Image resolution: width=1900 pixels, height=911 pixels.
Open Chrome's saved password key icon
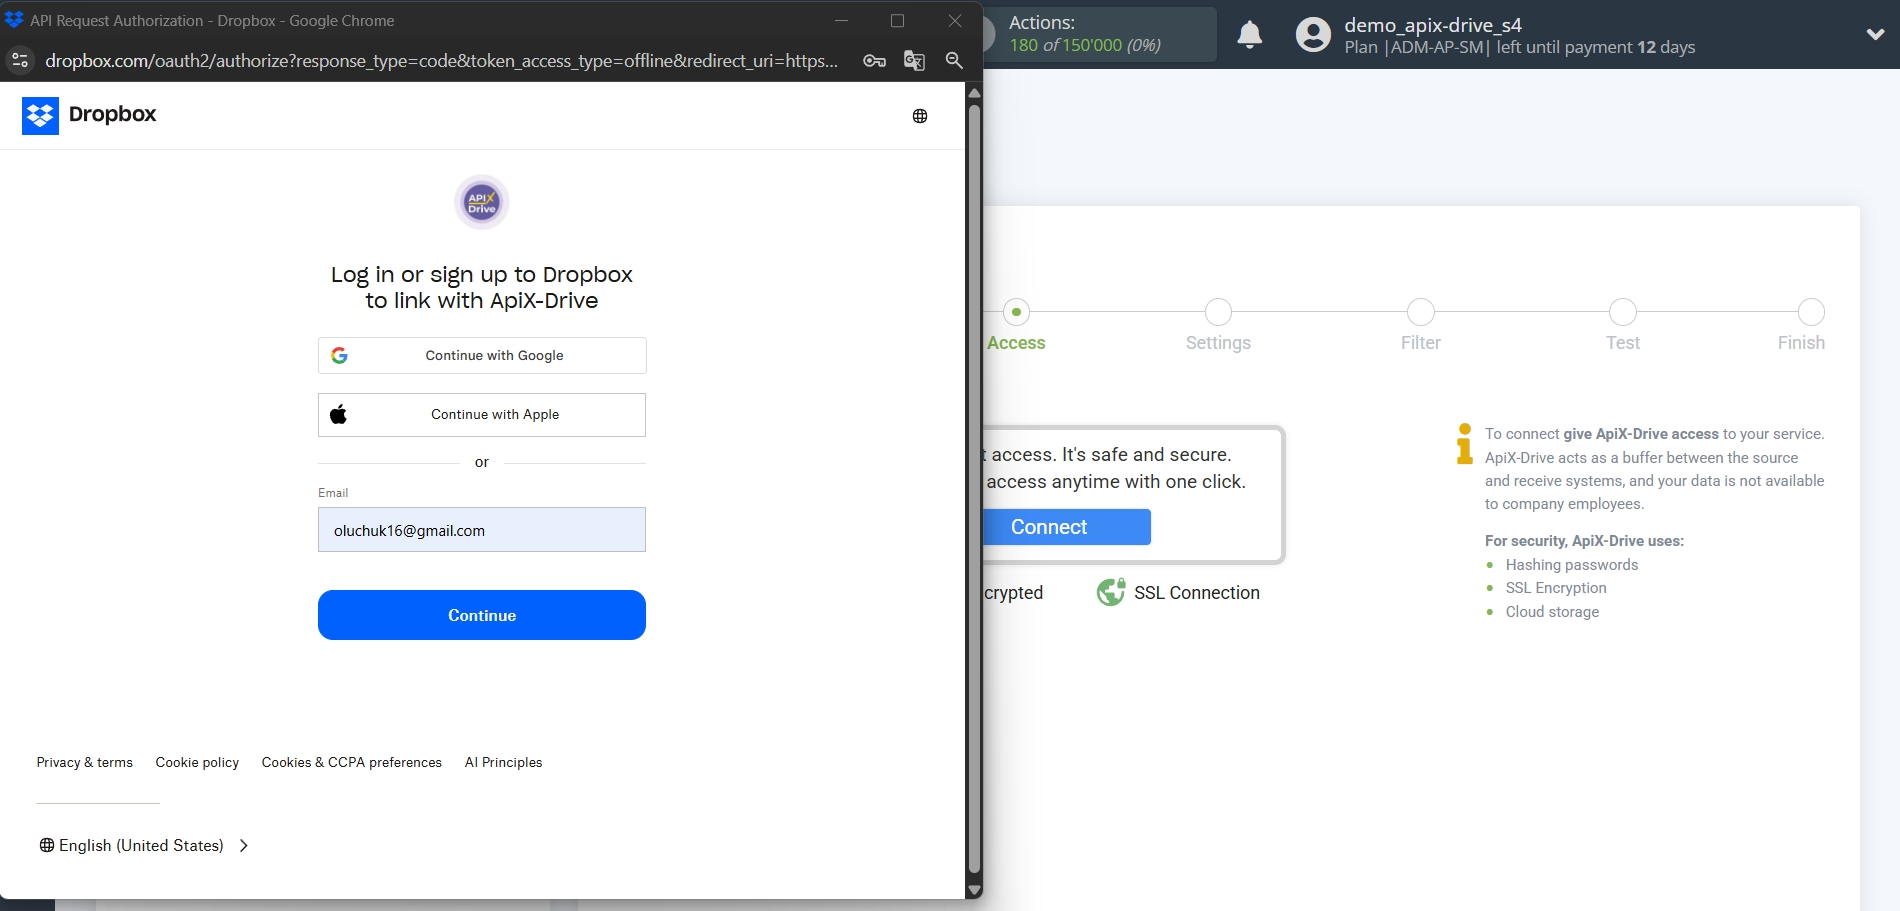pyautogui.click(x=874, y=61)
